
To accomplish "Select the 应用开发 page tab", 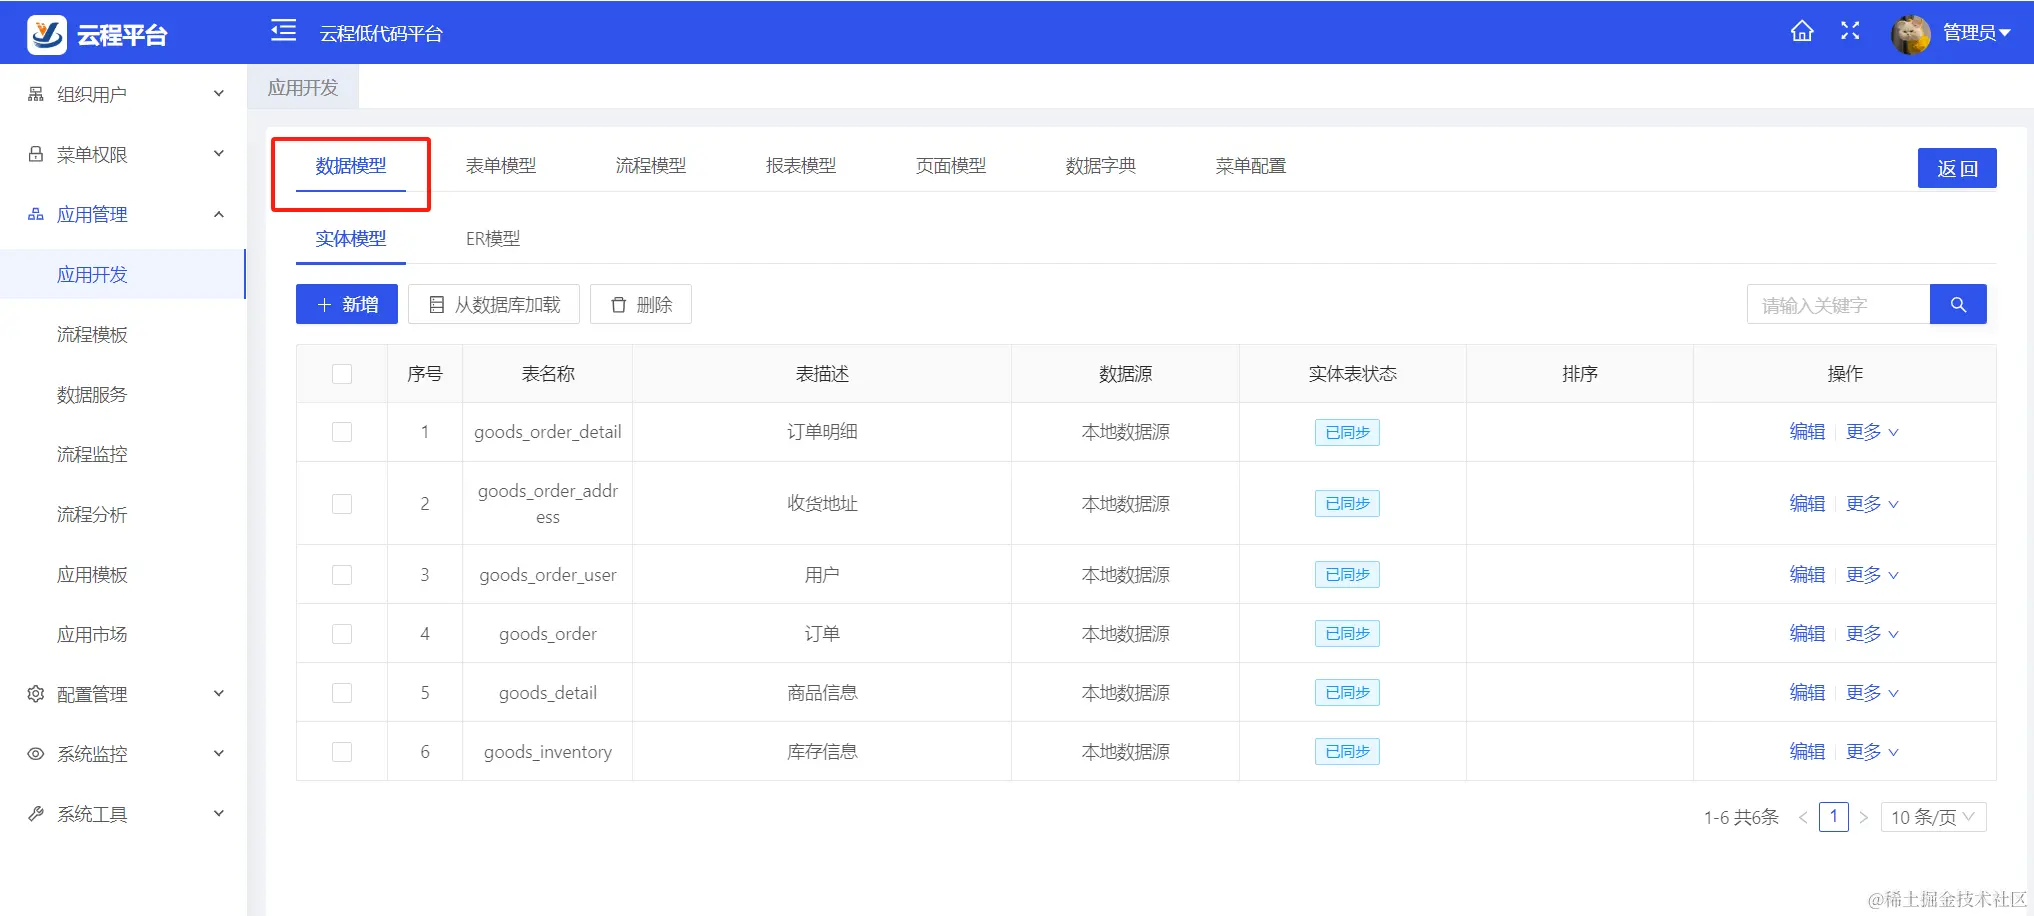I will click(x=303, y=88).
